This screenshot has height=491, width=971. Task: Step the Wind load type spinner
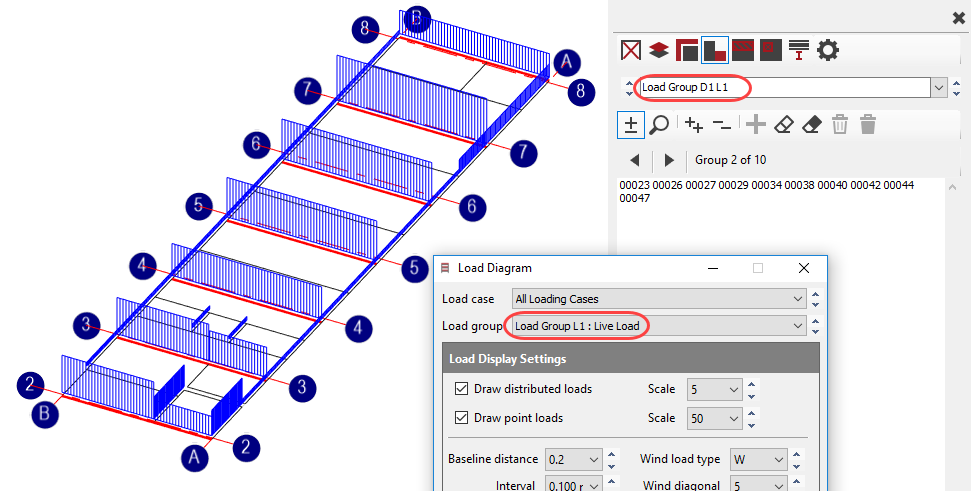(x=796, y=459)
